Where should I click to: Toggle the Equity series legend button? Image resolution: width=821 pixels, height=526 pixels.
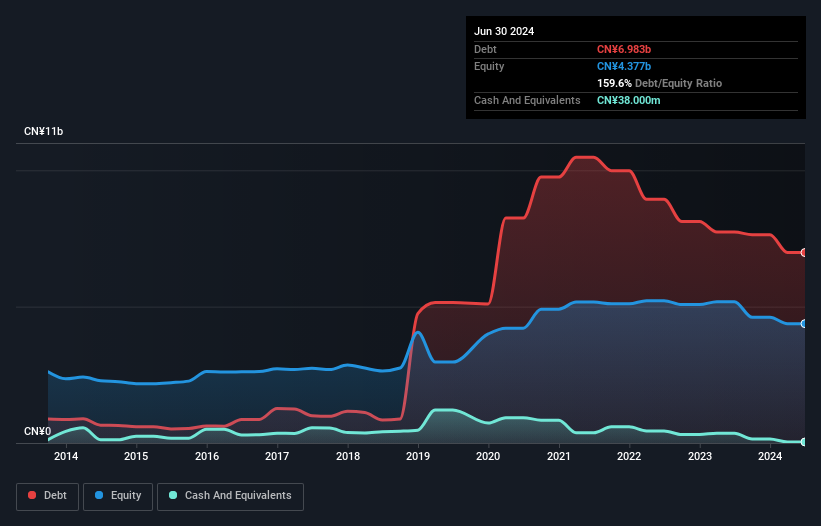point(118,496)
